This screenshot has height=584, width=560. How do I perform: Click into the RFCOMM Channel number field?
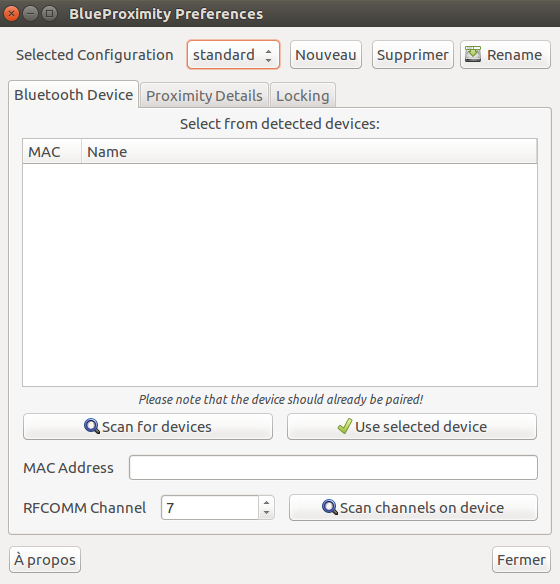[x=210, y=507]
